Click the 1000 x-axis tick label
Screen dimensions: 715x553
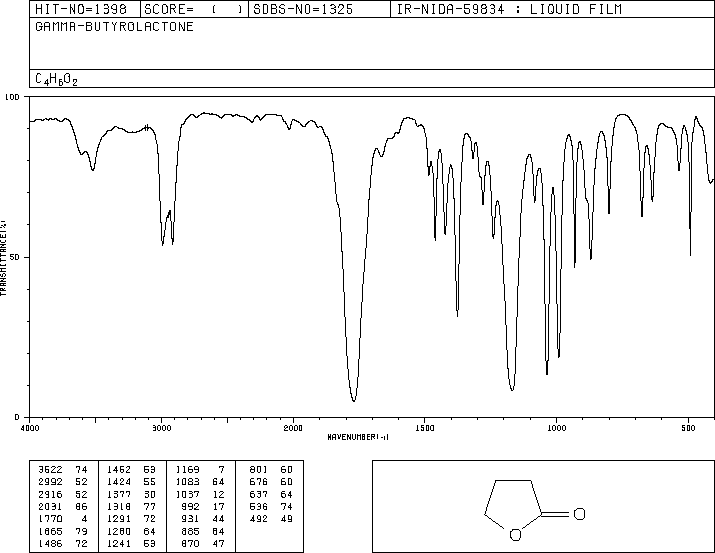pyautogui.click(x=556, y=428)
